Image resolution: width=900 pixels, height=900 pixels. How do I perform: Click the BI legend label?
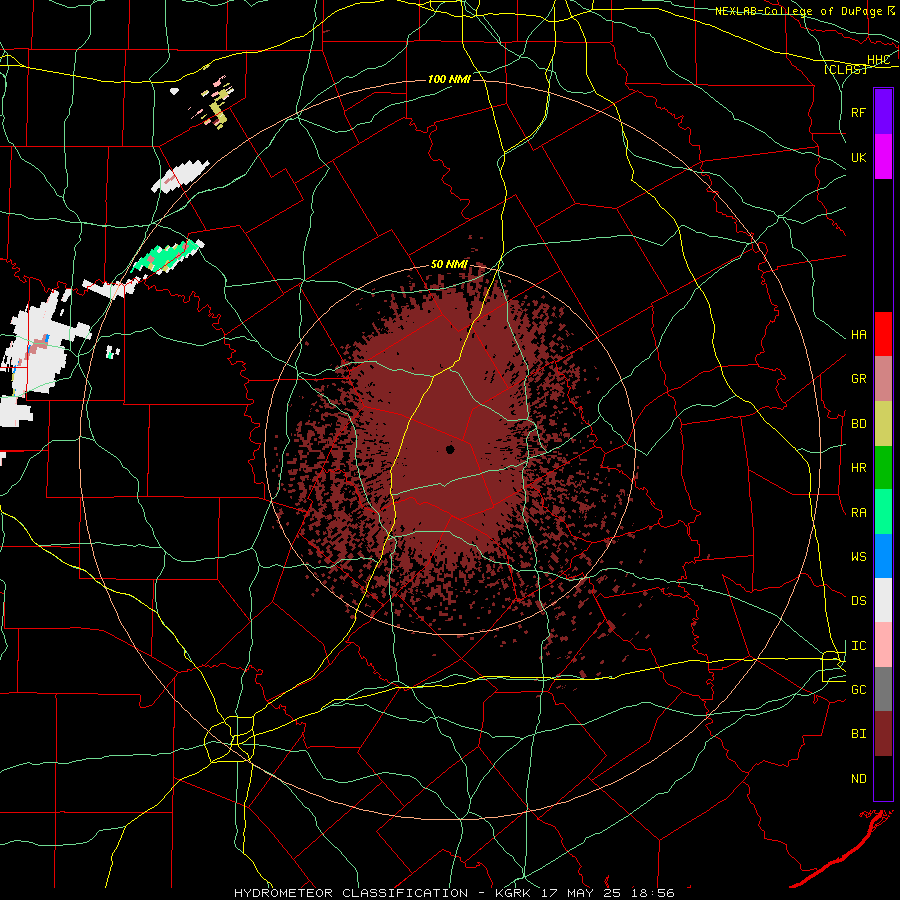(858, 734)
